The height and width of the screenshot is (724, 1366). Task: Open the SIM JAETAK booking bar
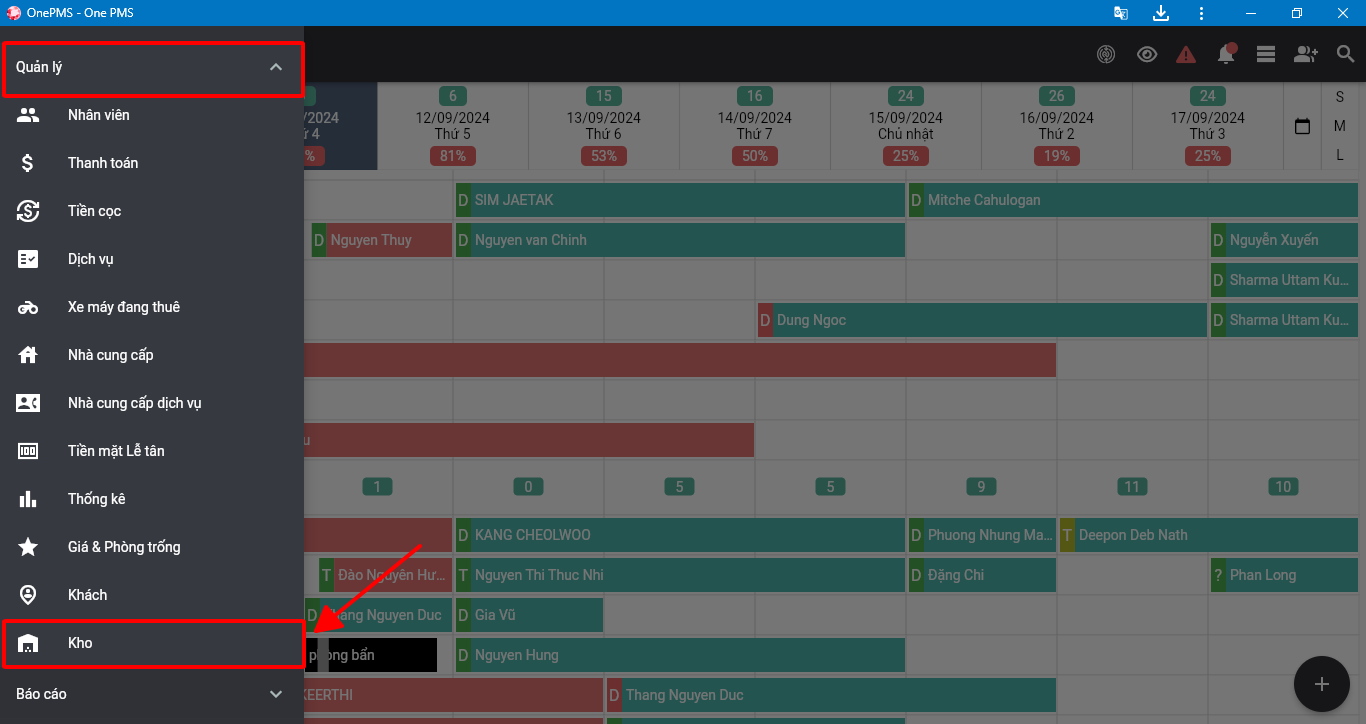(x=680, y=200)
